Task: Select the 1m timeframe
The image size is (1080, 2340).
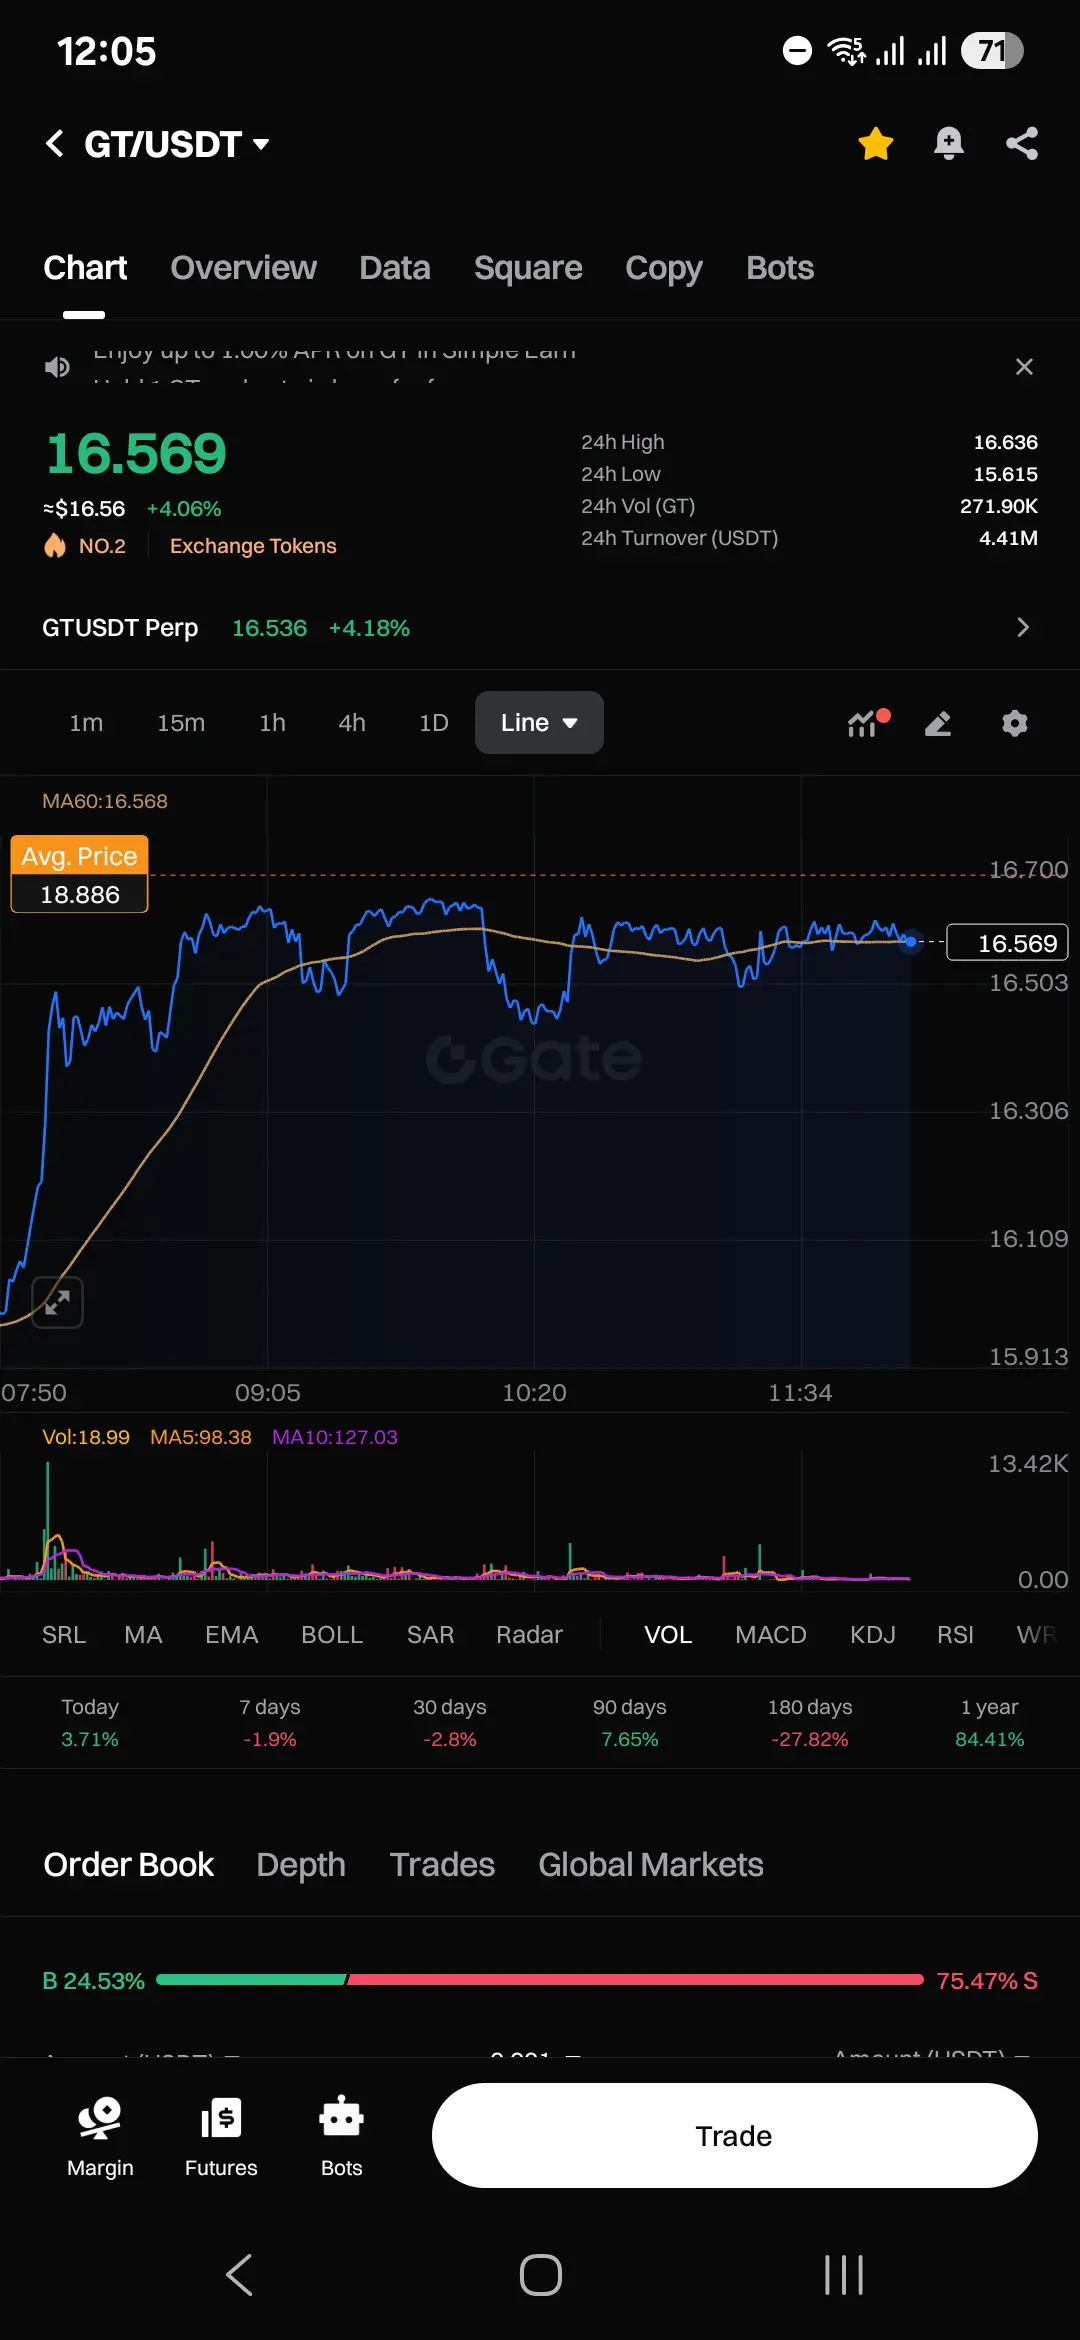Action: (x=86, y=723)
